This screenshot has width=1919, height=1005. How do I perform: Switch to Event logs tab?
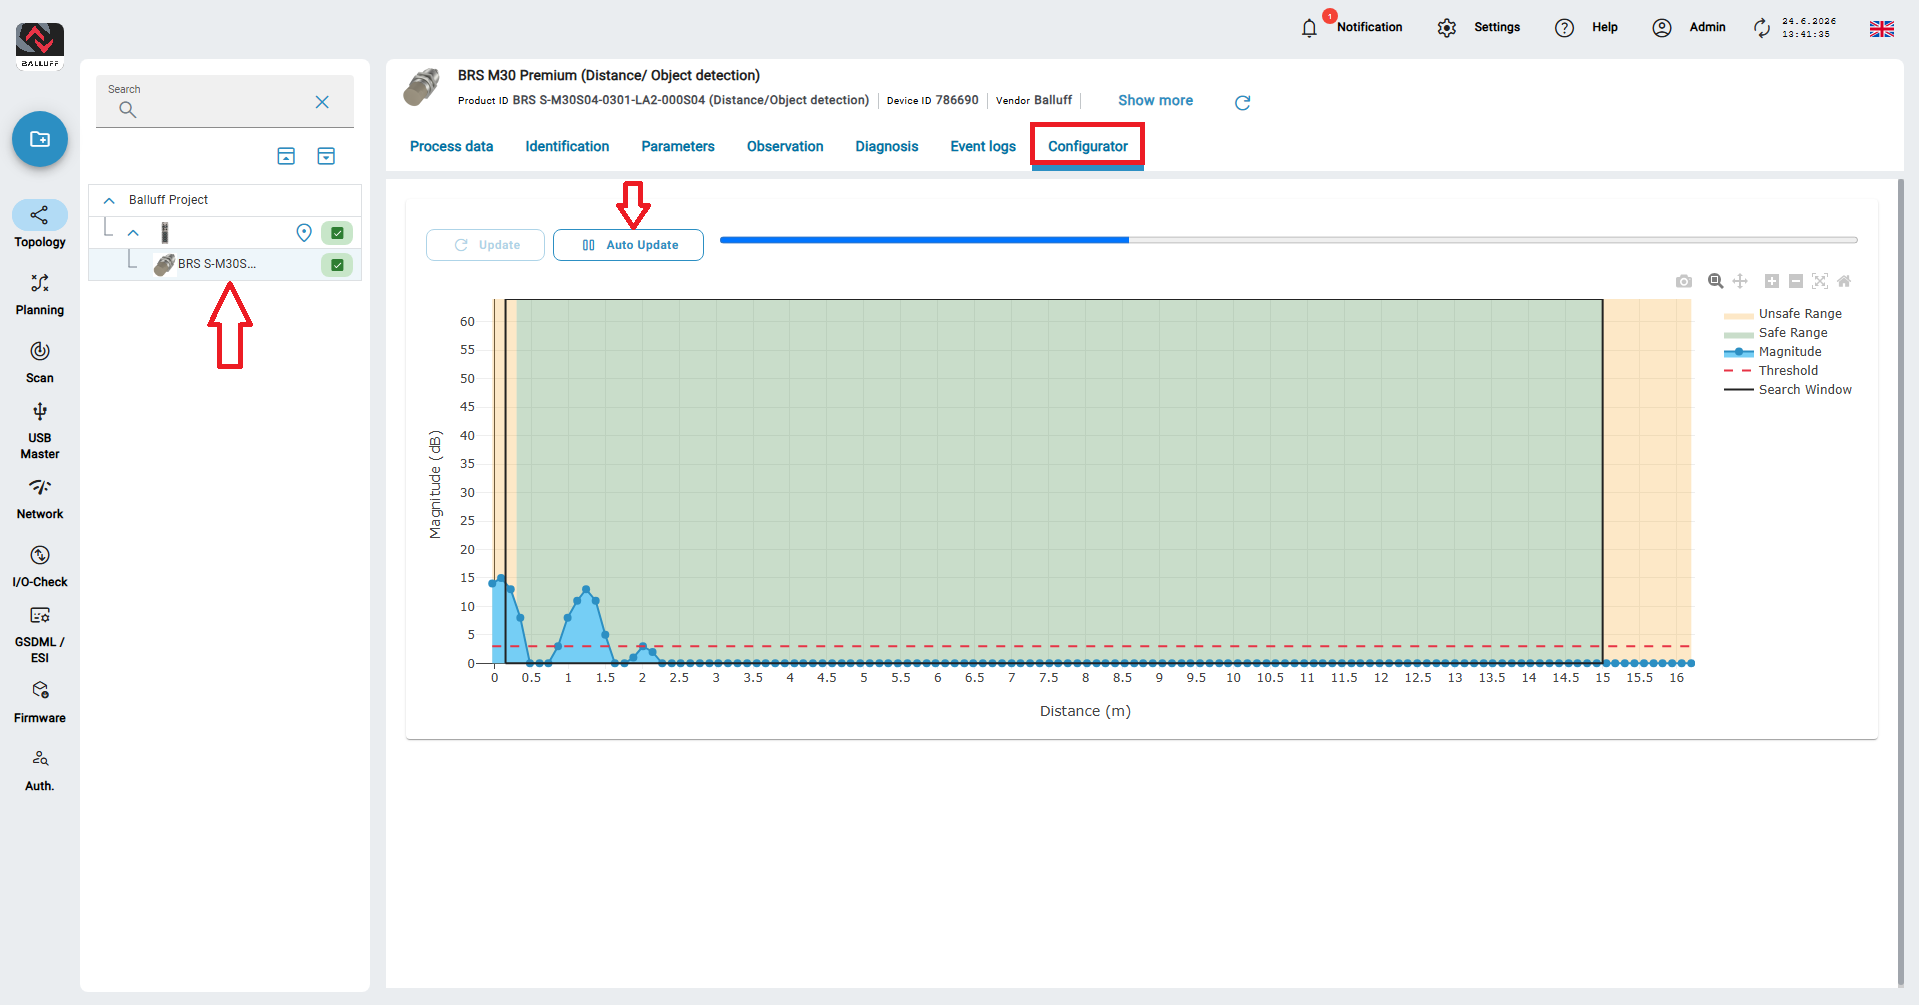point(983,146)
